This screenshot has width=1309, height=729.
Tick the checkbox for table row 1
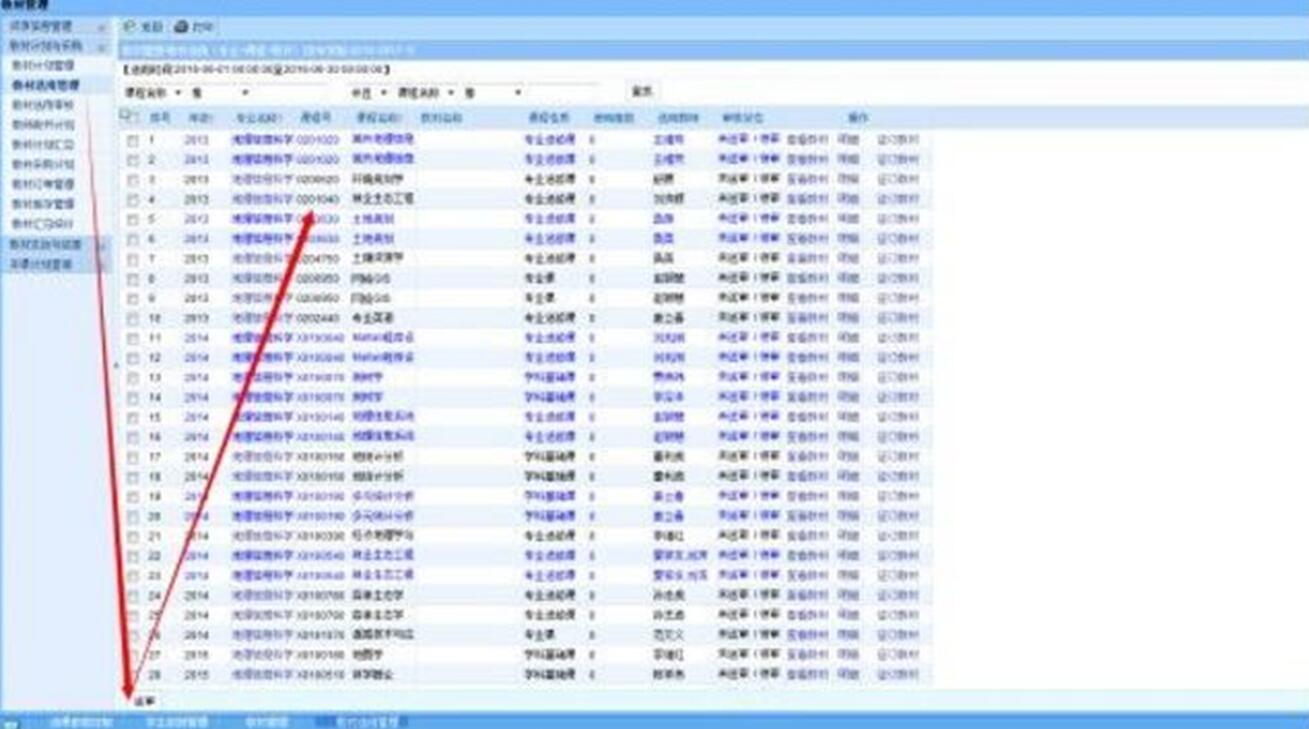pyautogui.click(x=133, y=141)
